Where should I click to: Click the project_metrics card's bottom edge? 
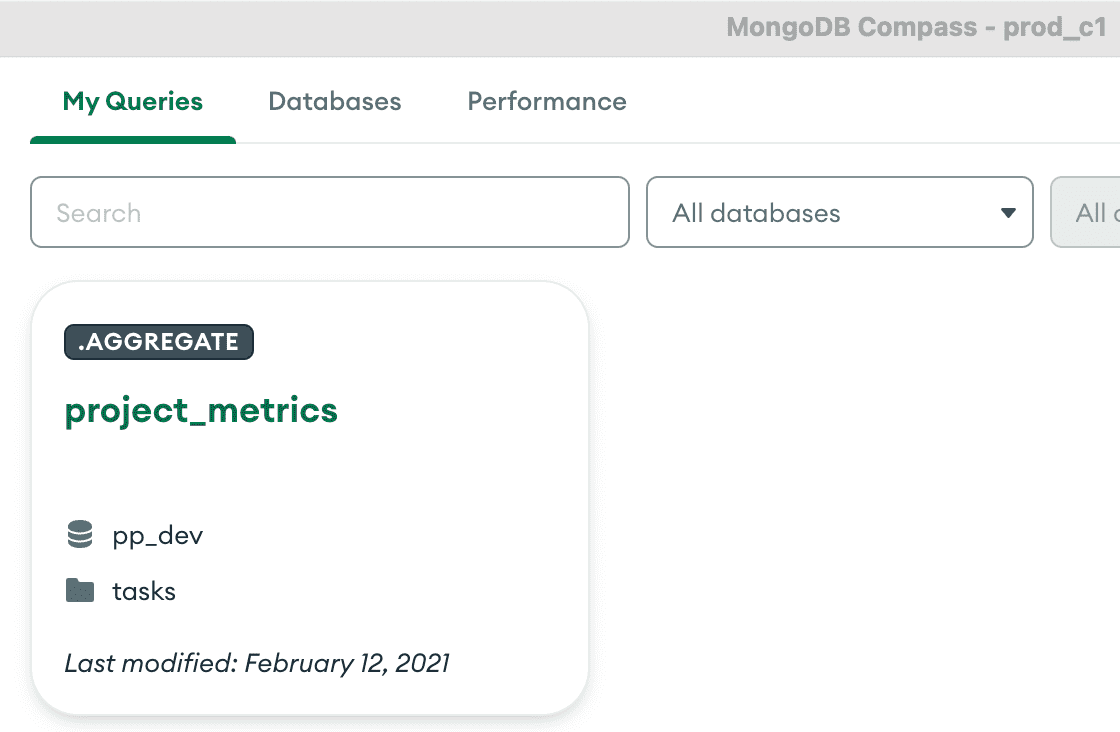310,713
